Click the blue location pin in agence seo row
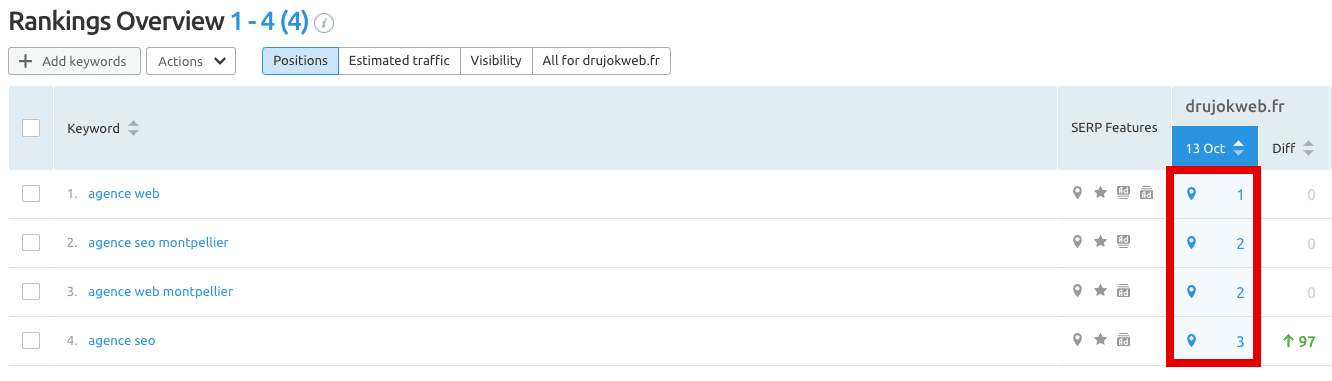 tap(1191, 341)
